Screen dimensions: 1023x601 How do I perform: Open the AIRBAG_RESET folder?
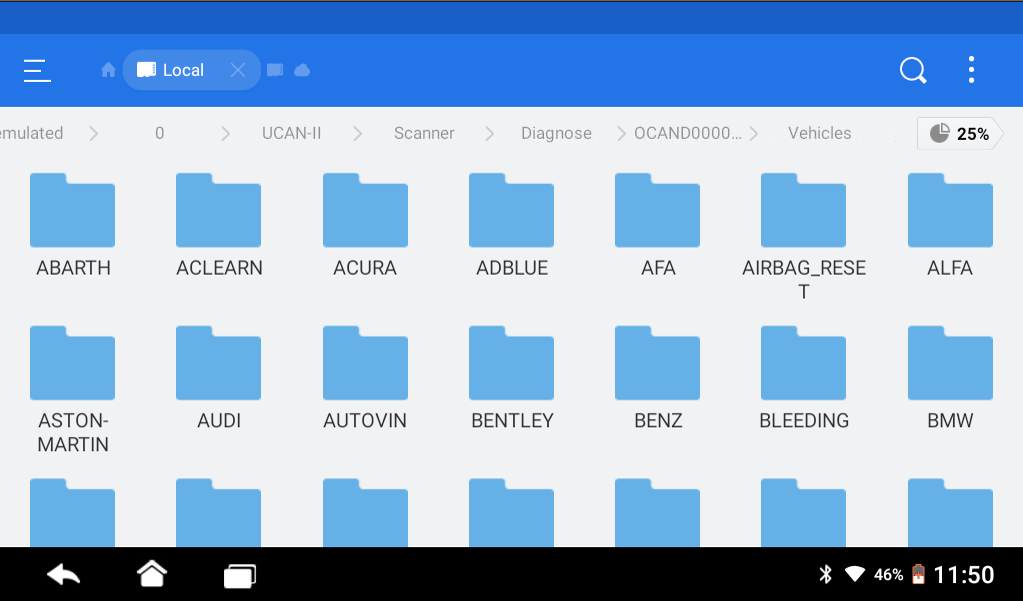[804, 237]
